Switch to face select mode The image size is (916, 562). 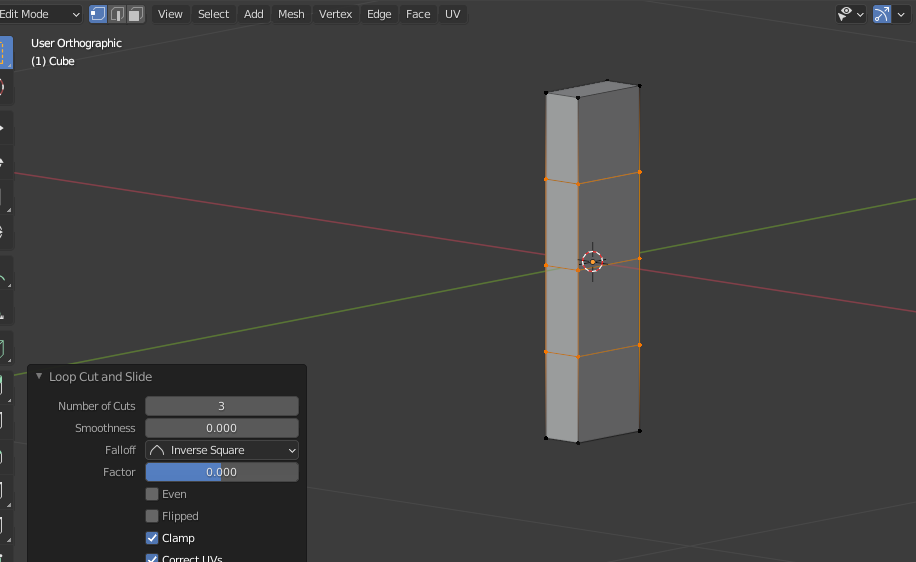[x=136, y=14]
